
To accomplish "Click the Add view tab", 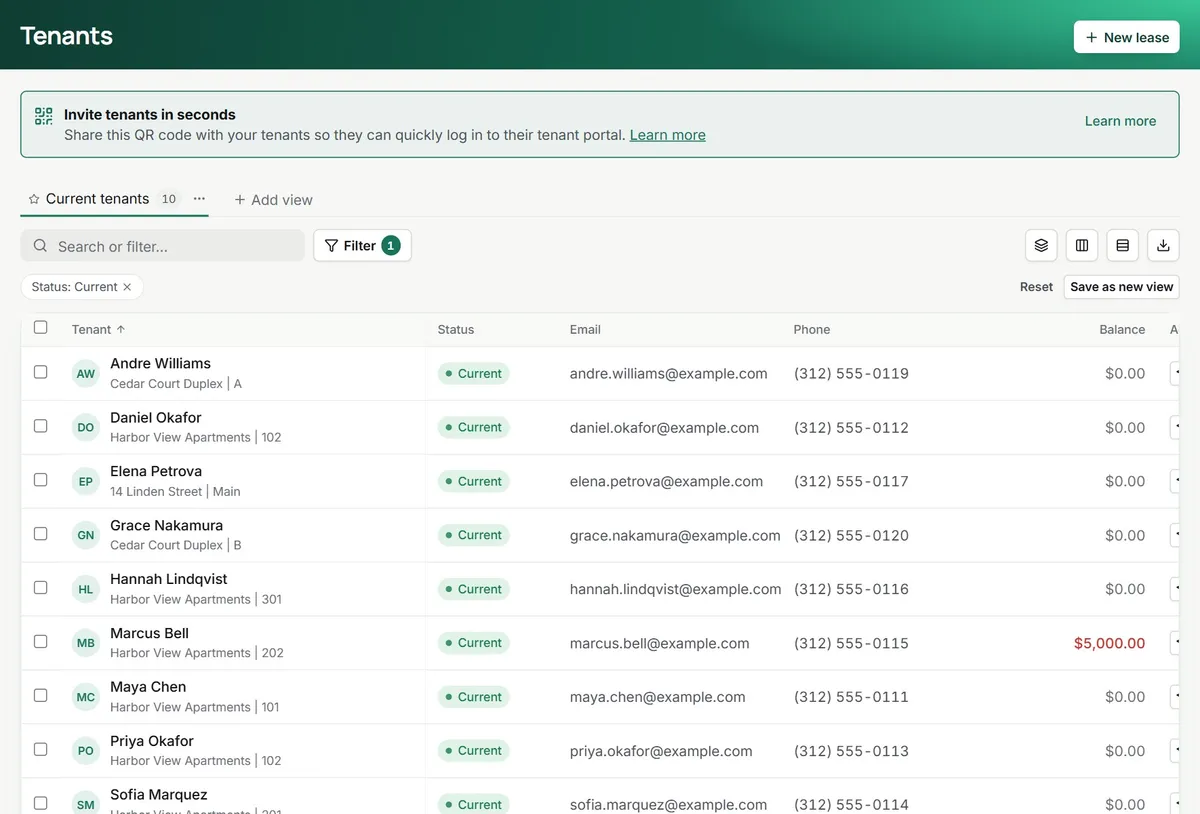I will pos(273,200).
